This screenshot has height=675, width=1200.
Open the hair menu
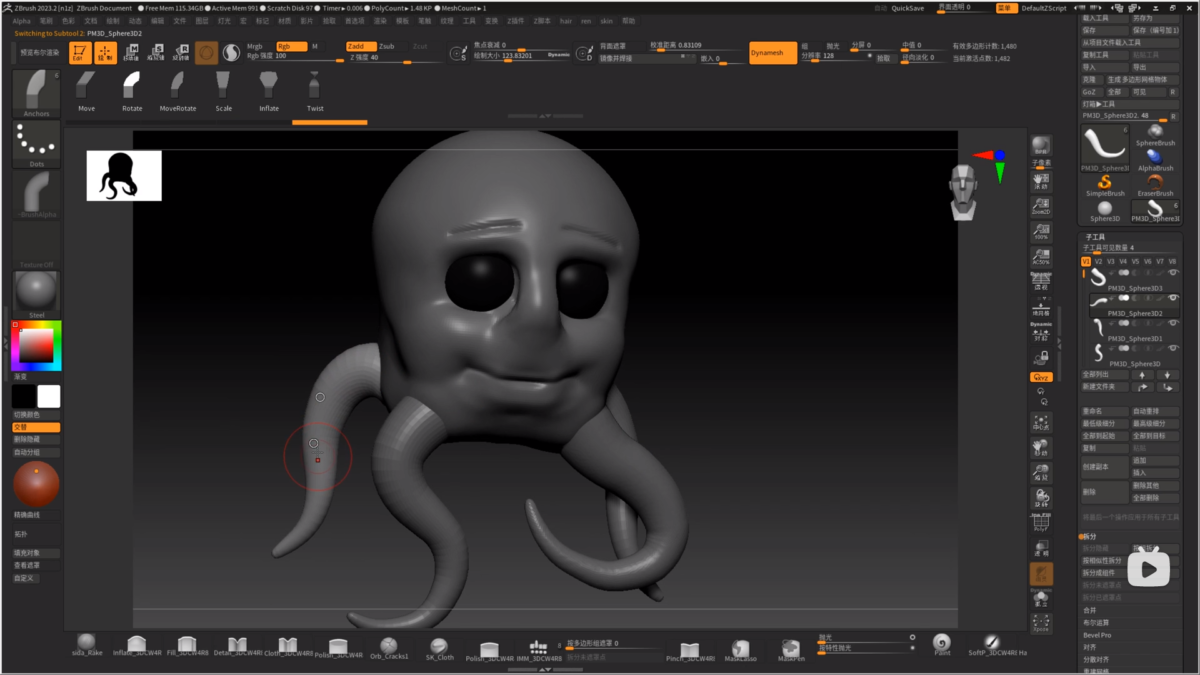(x=566, y=21)
